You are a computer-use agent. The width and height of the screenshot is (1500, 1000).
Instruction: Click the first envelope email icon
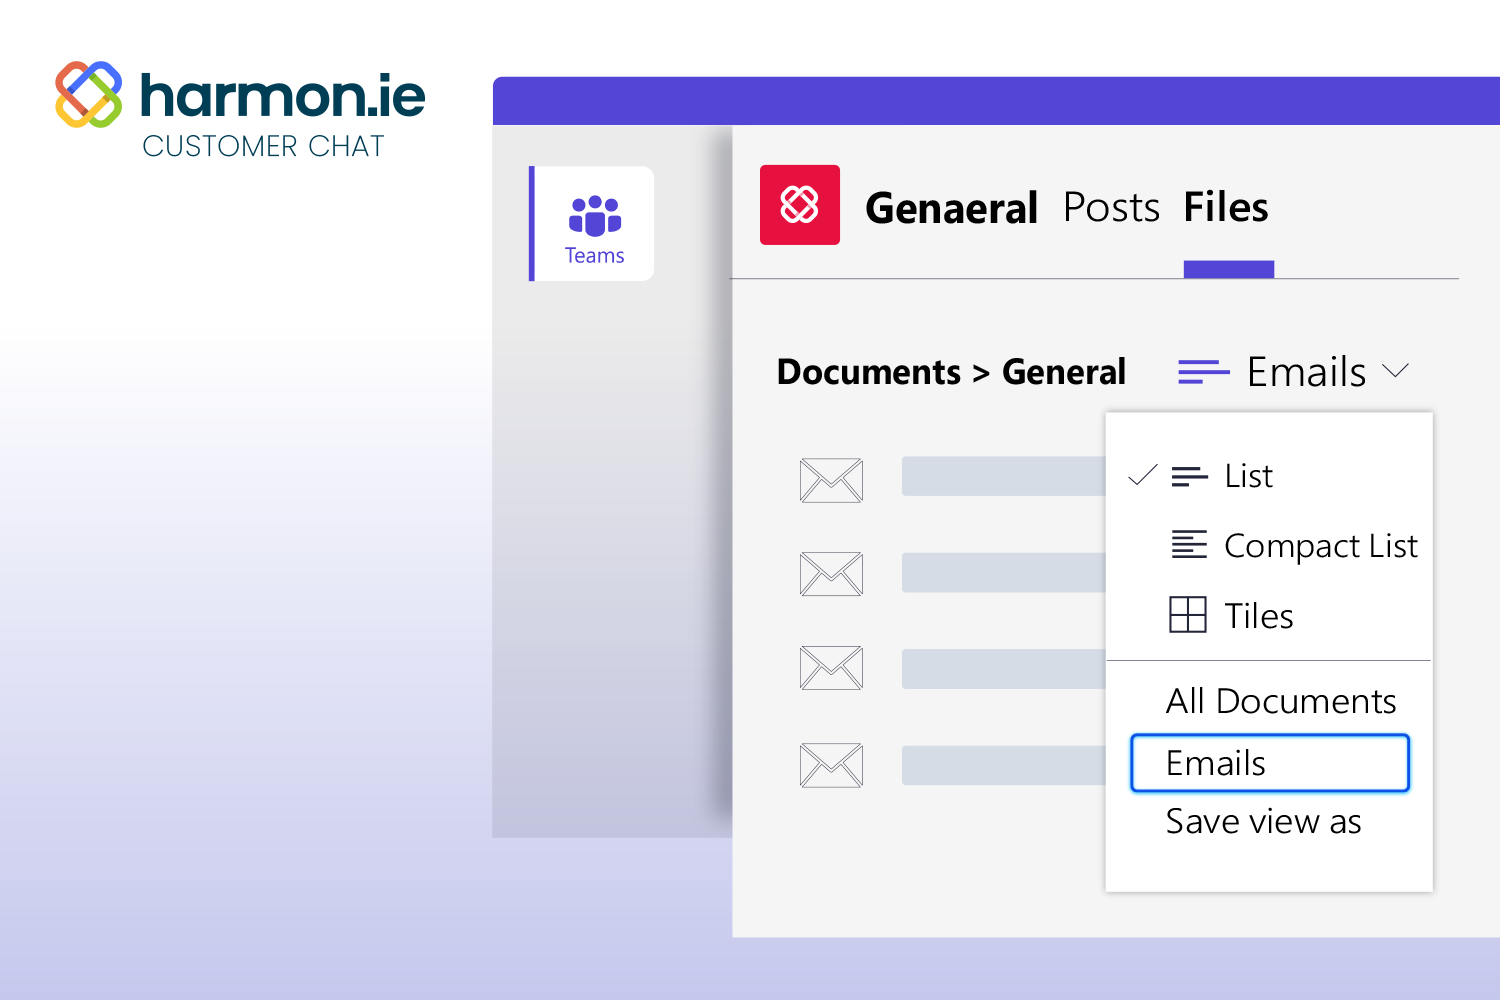(x=831, y=480)
